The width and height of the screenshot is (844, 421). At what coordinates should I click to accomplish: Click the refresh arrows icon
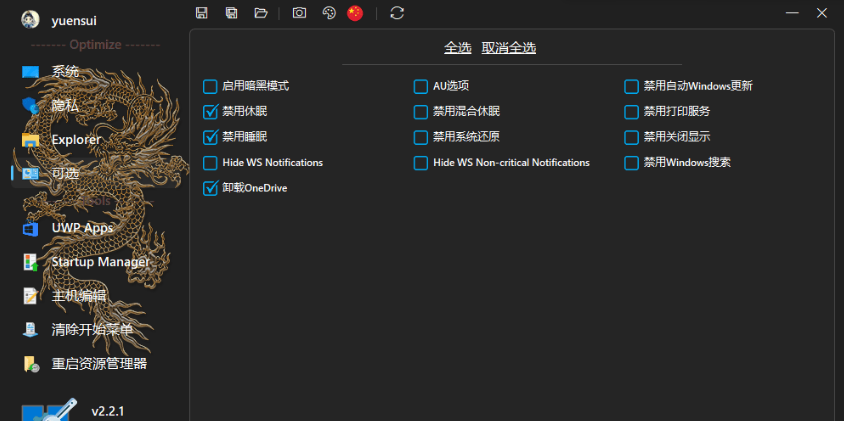coord(397,13)
